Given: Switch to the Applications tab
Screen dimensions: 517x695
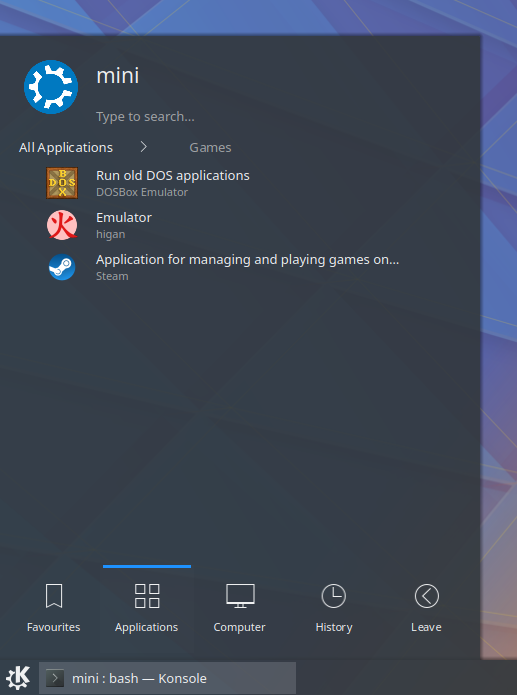Looking at the screenshot, I should coord(147,611).
